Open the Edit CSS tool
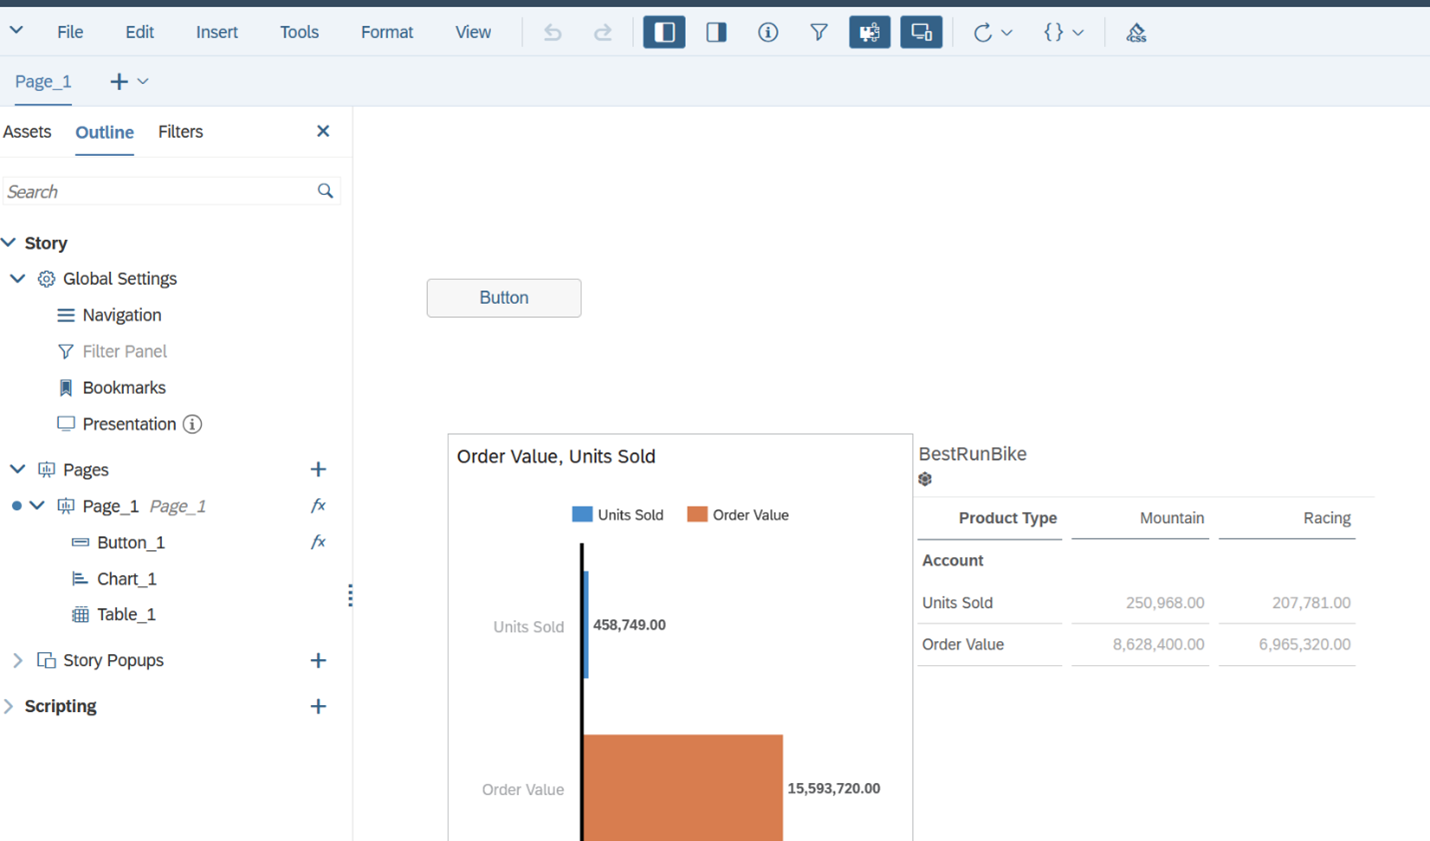Screen dimensions: 1430x841 click(x=1136, y=31)
